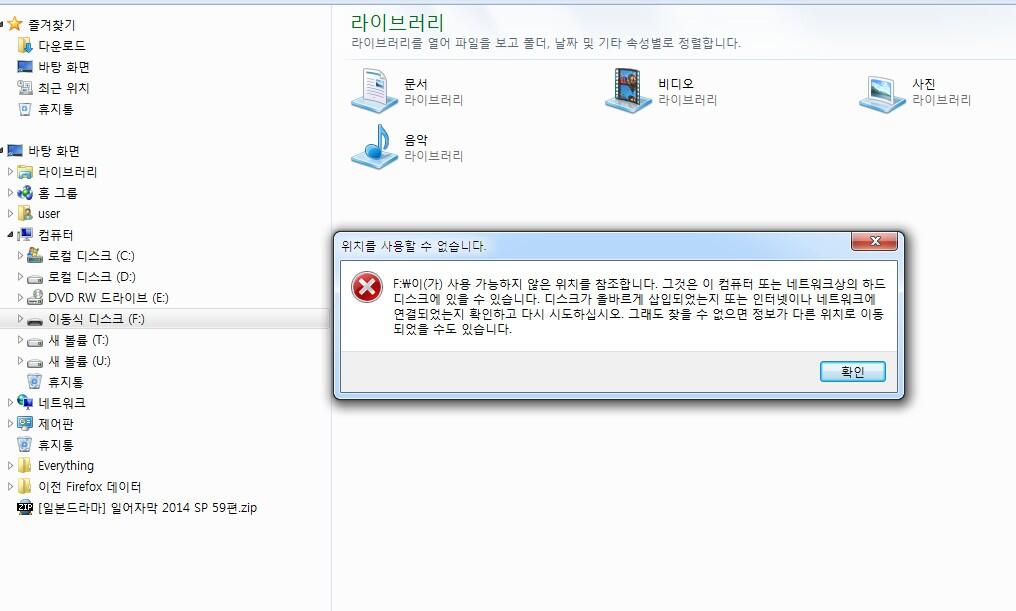Open the 음악 library icon

coord(375,146)
